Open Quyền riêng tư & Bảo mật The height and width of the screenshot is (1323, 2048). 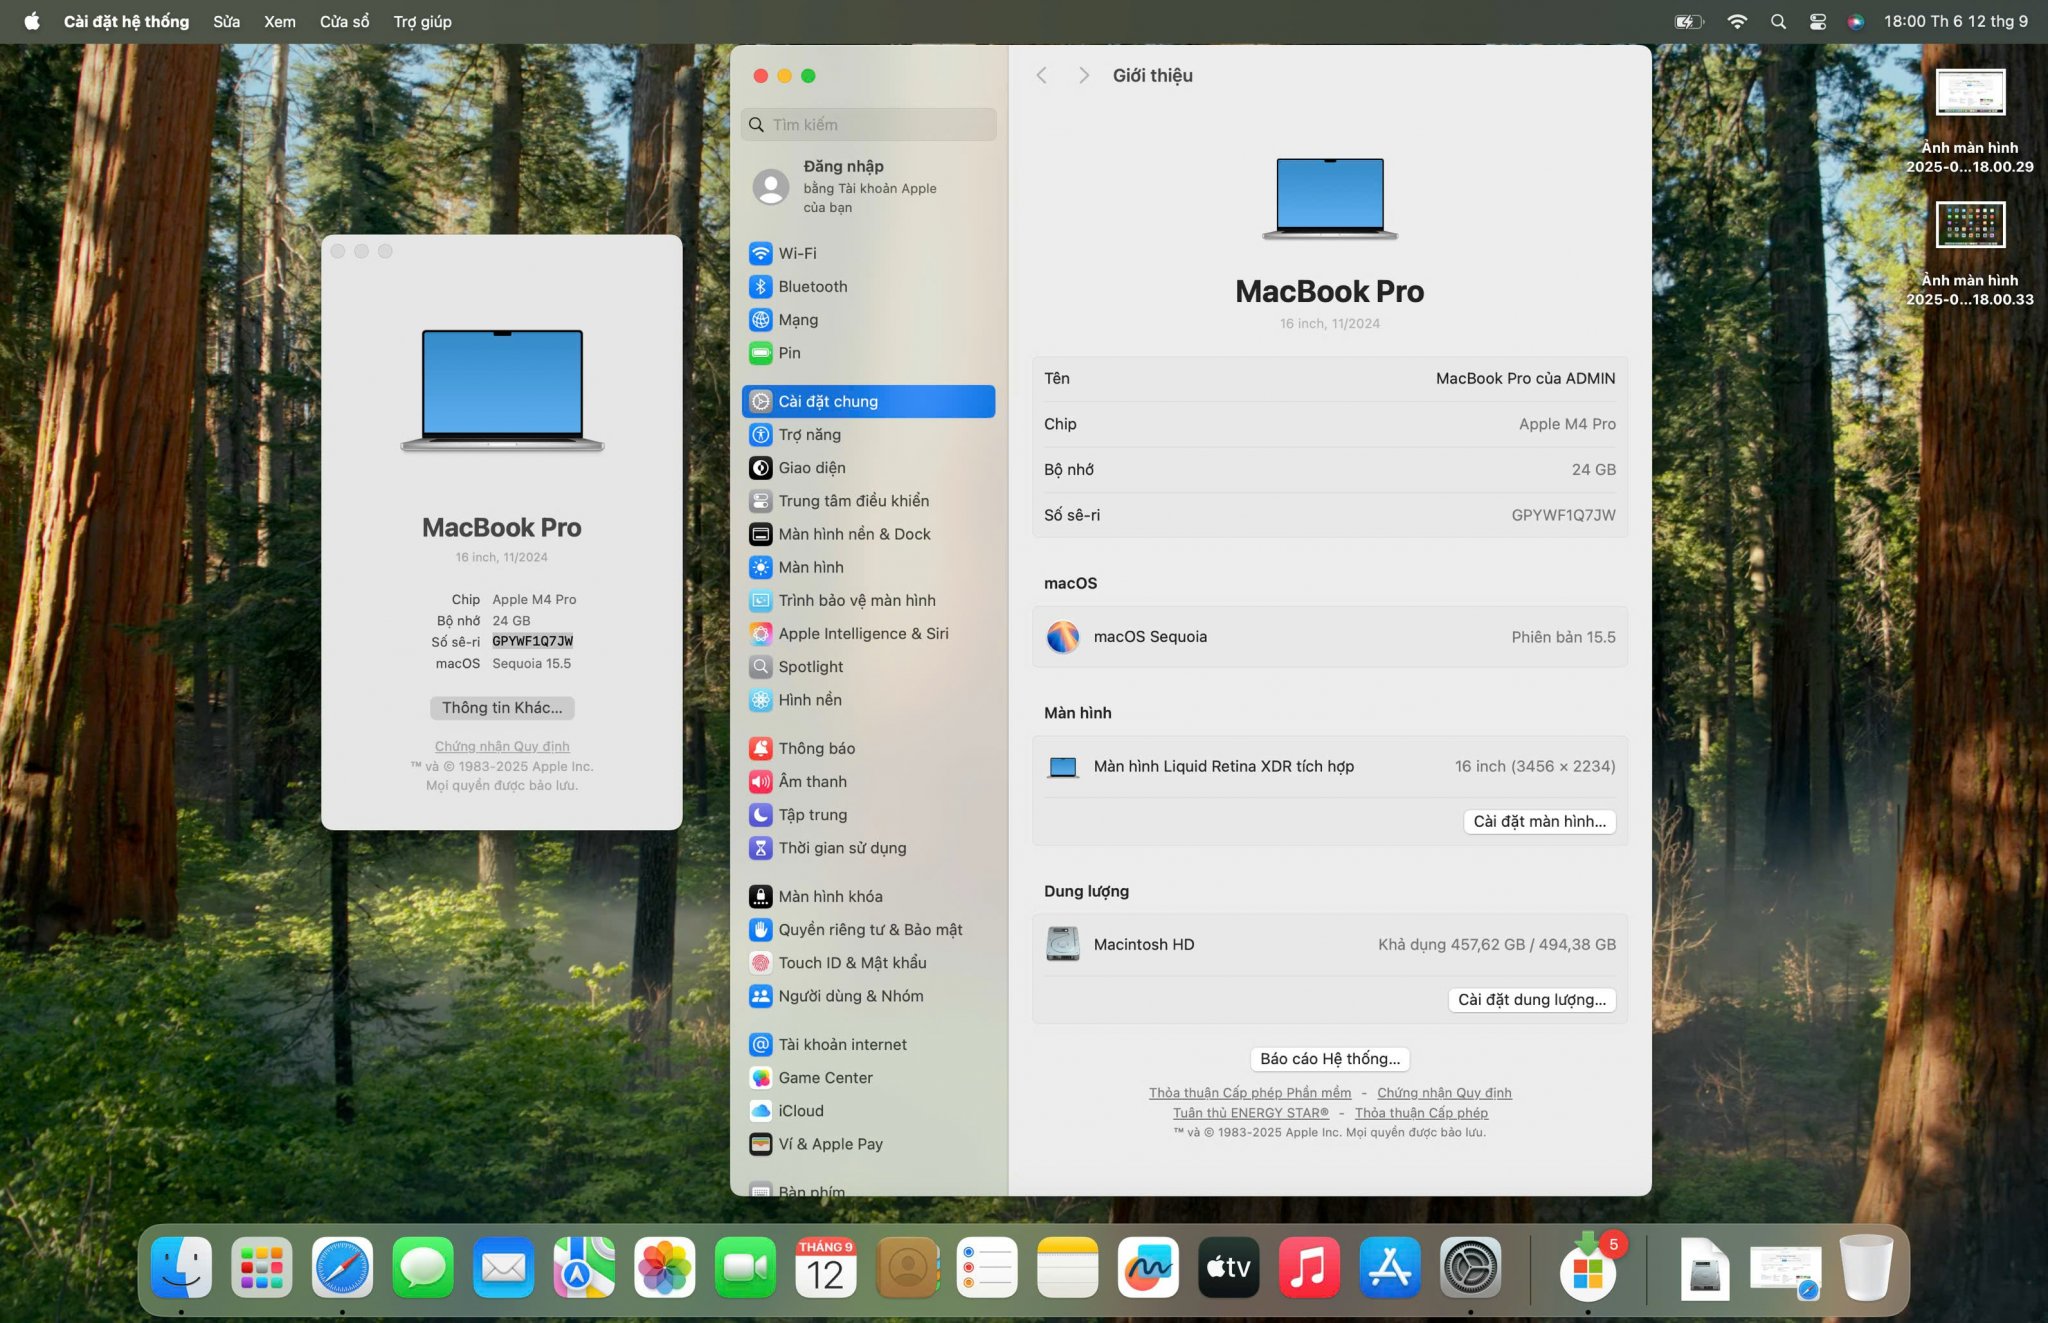click(869, 929)
